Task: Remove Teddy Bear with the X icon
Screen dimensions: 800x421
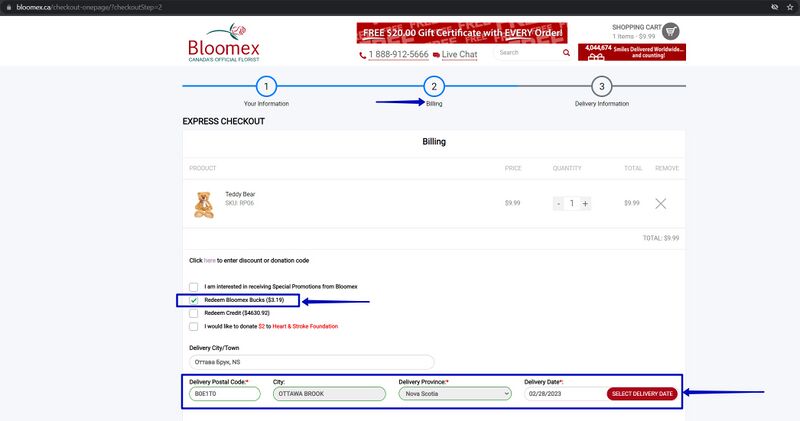Action: pyautogui.click(x=661, y=204)
